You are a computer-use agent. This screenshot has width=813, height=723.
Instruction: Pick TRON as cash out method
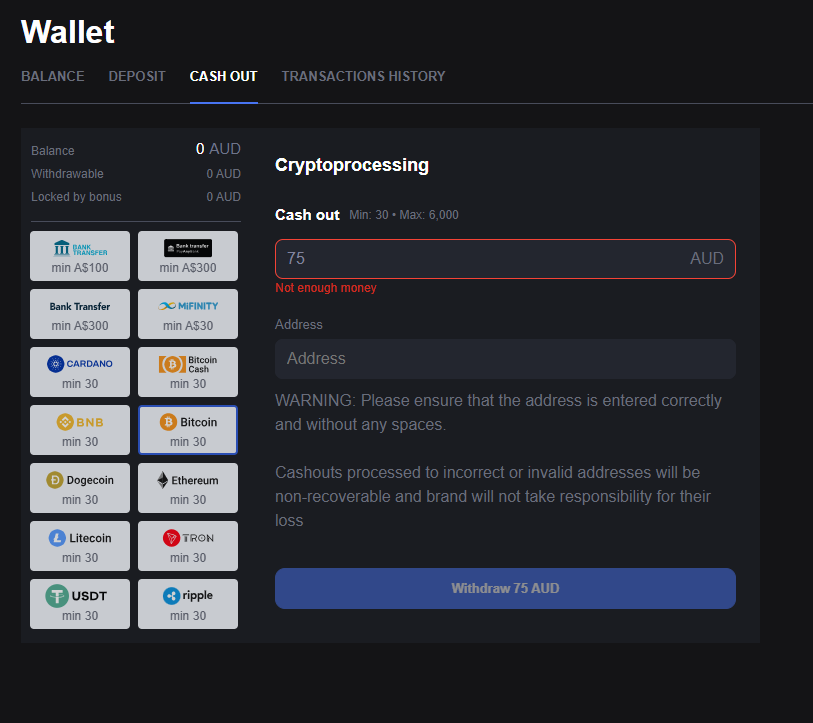click(x=188, y=546)
